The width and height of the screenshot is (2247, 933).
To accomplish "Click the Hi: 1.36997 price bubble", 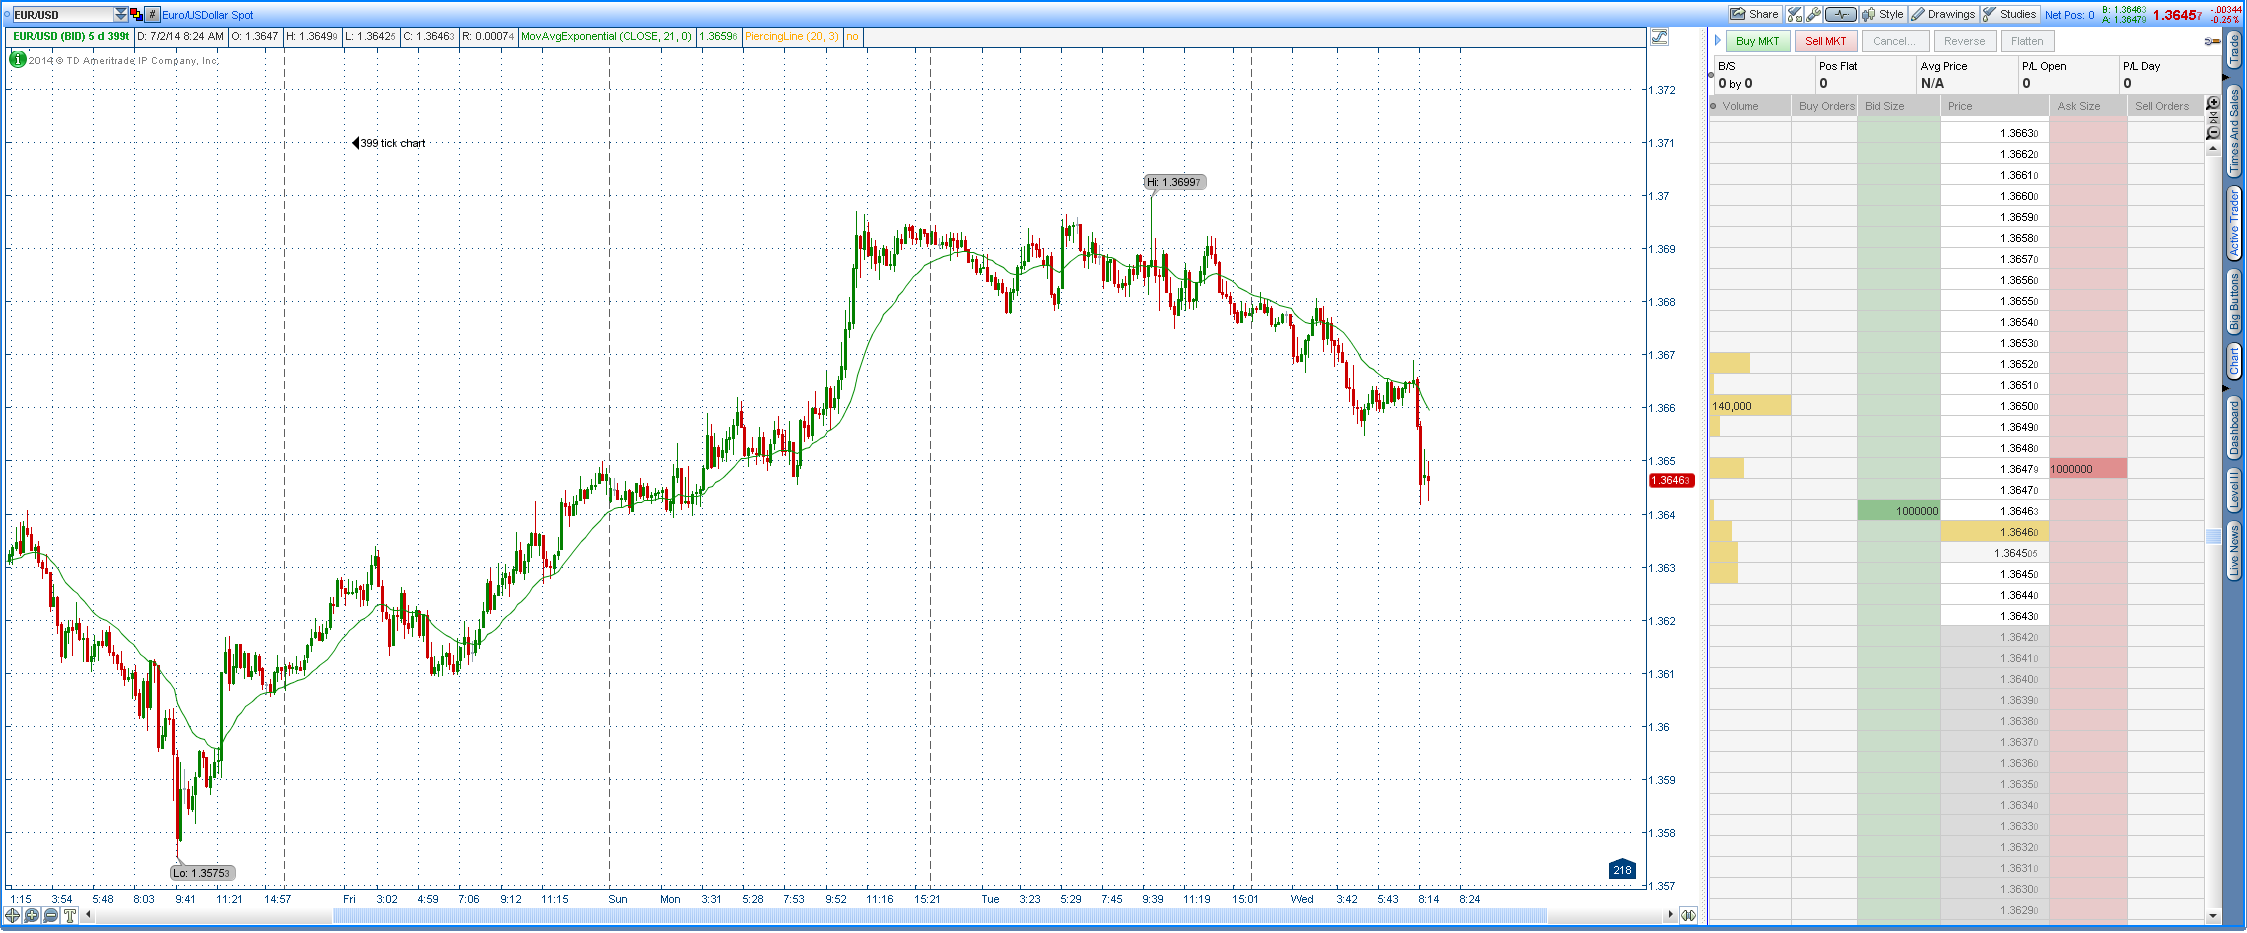I will pyautogui.click(x=1174, y=182).
